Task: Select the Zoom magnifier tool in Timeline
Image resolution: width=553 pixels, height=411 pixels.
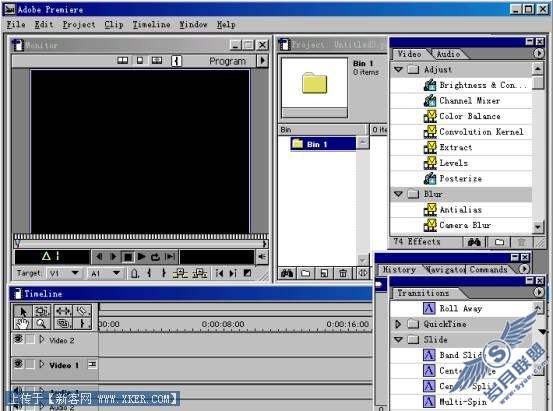Action: point(41,323)
